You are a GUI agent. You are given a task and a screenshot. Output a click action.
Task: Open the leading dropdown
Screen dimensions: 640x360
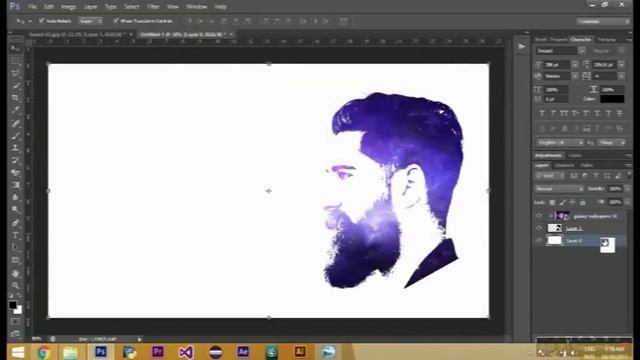[621, 64]
